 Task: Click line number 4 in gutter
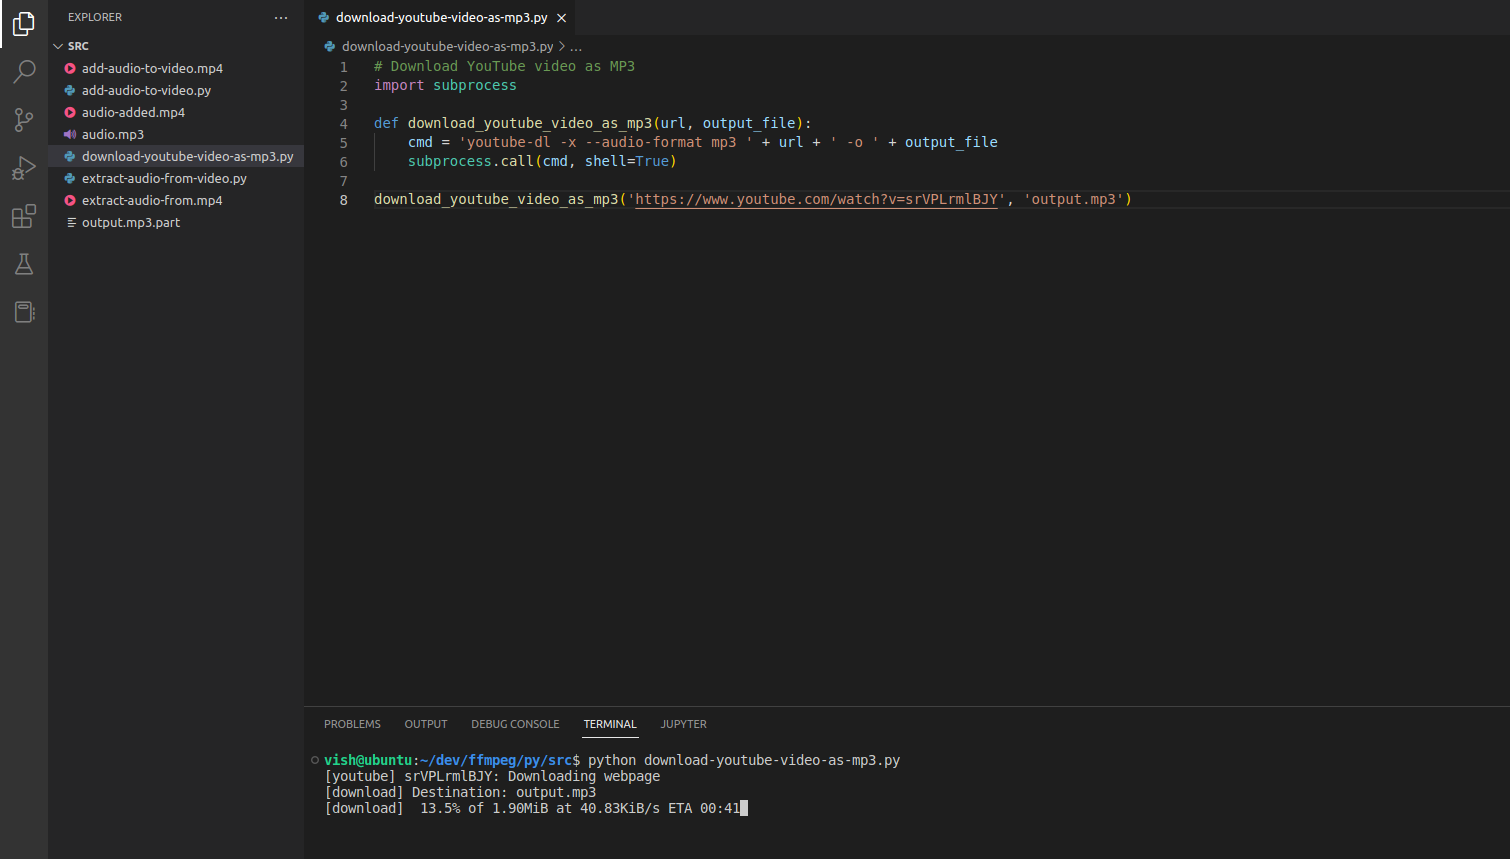[x=344, y=124]
